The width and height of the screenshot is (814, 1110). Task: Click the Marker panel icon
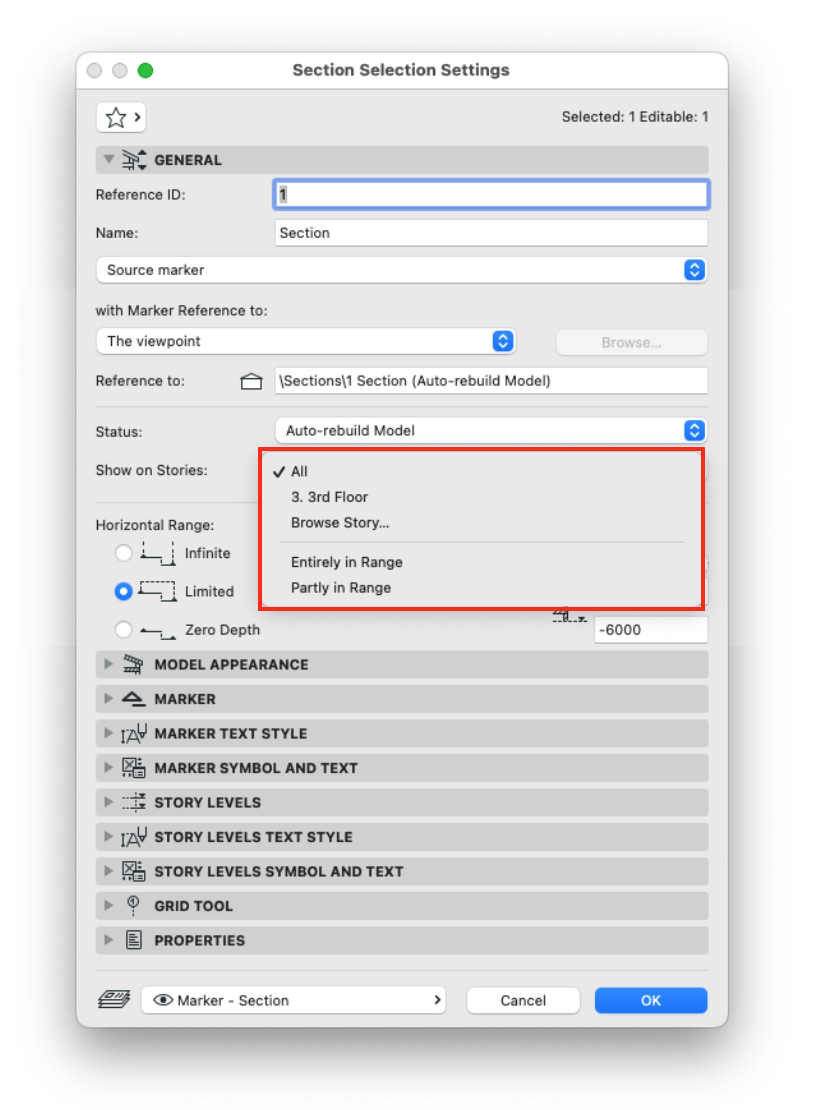tap(133, 699)
